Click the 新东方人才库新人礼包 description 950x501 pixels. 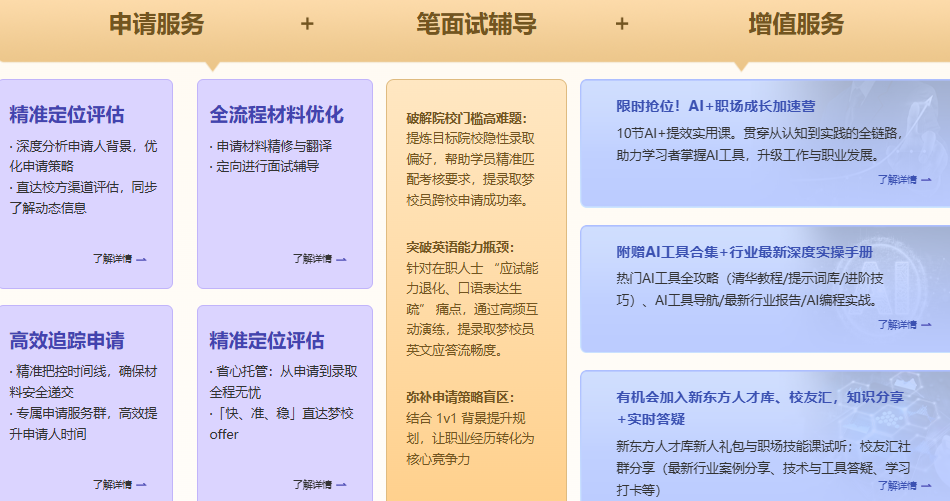(x=763, y=468)
